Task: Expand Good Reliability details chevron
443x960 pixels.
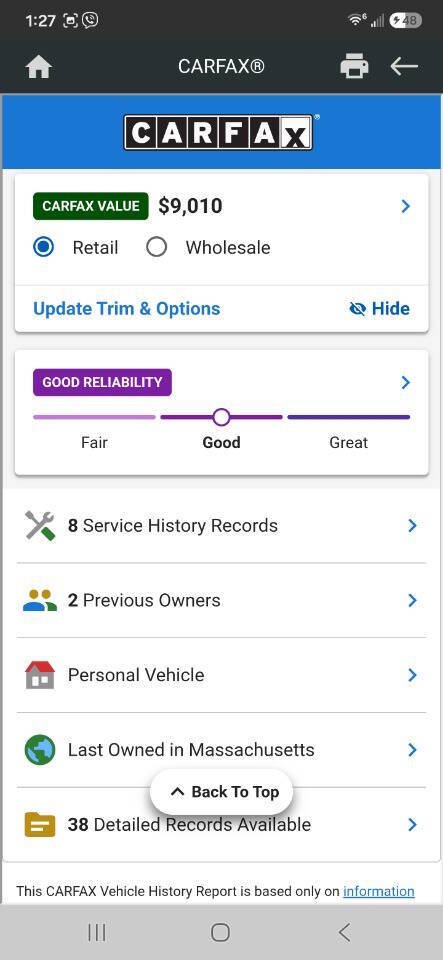Action: click(x=405, y=383)
